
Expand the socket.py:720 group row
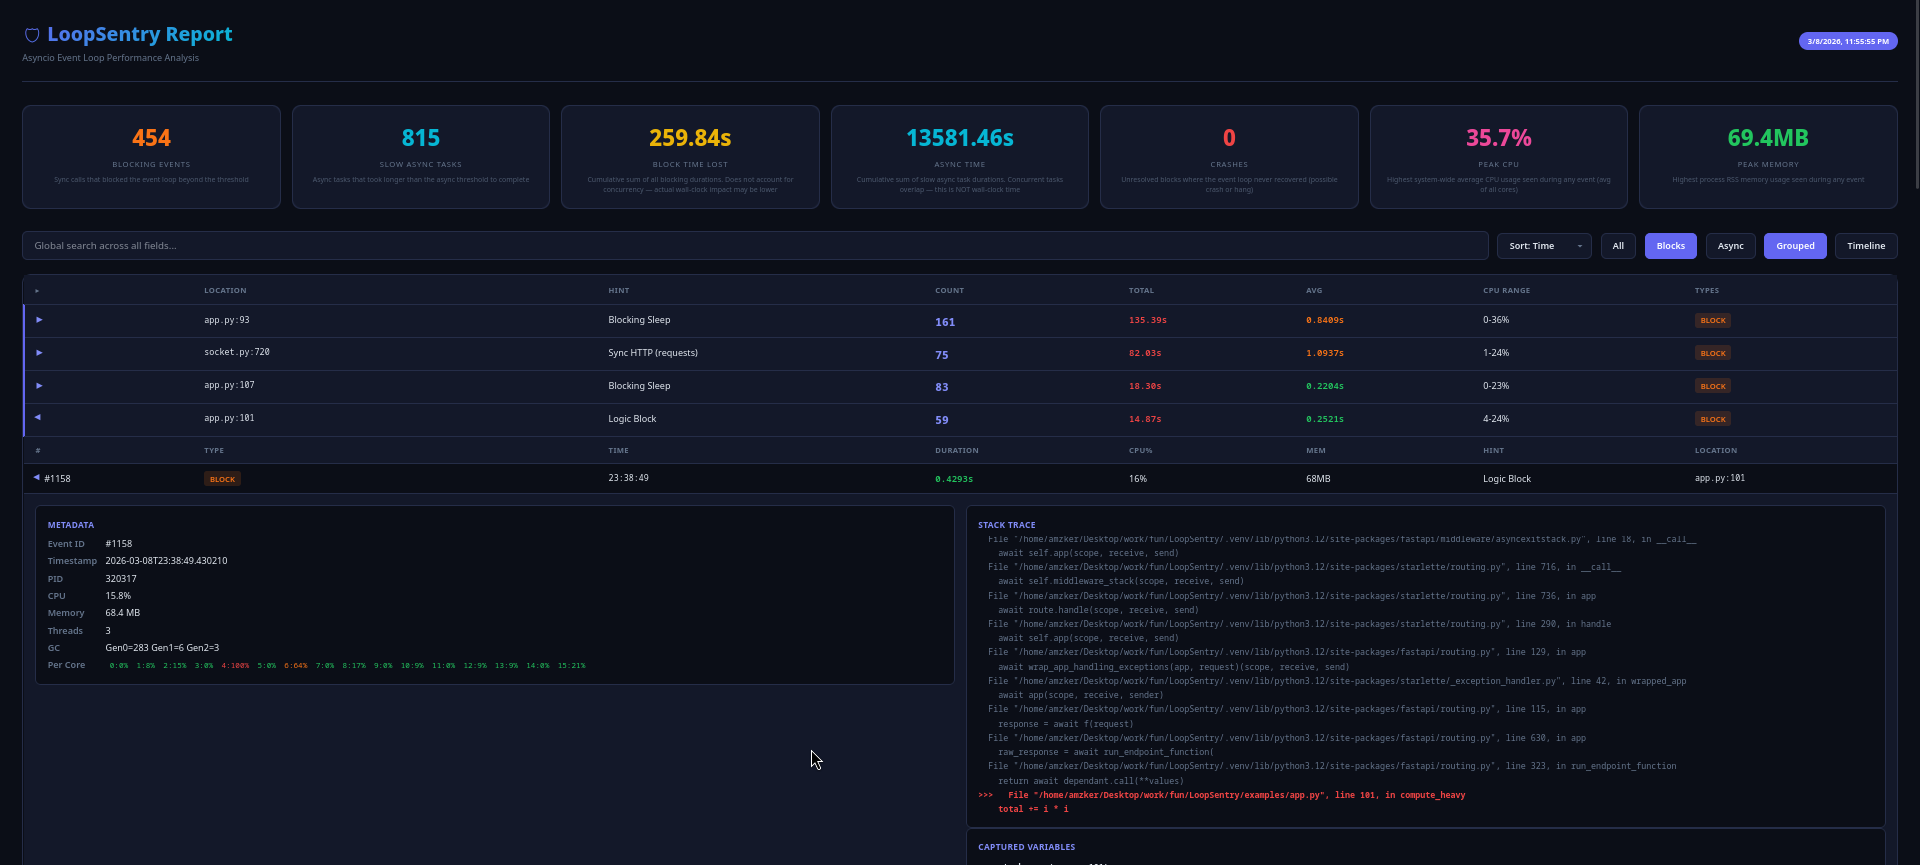tap(39, 353)
